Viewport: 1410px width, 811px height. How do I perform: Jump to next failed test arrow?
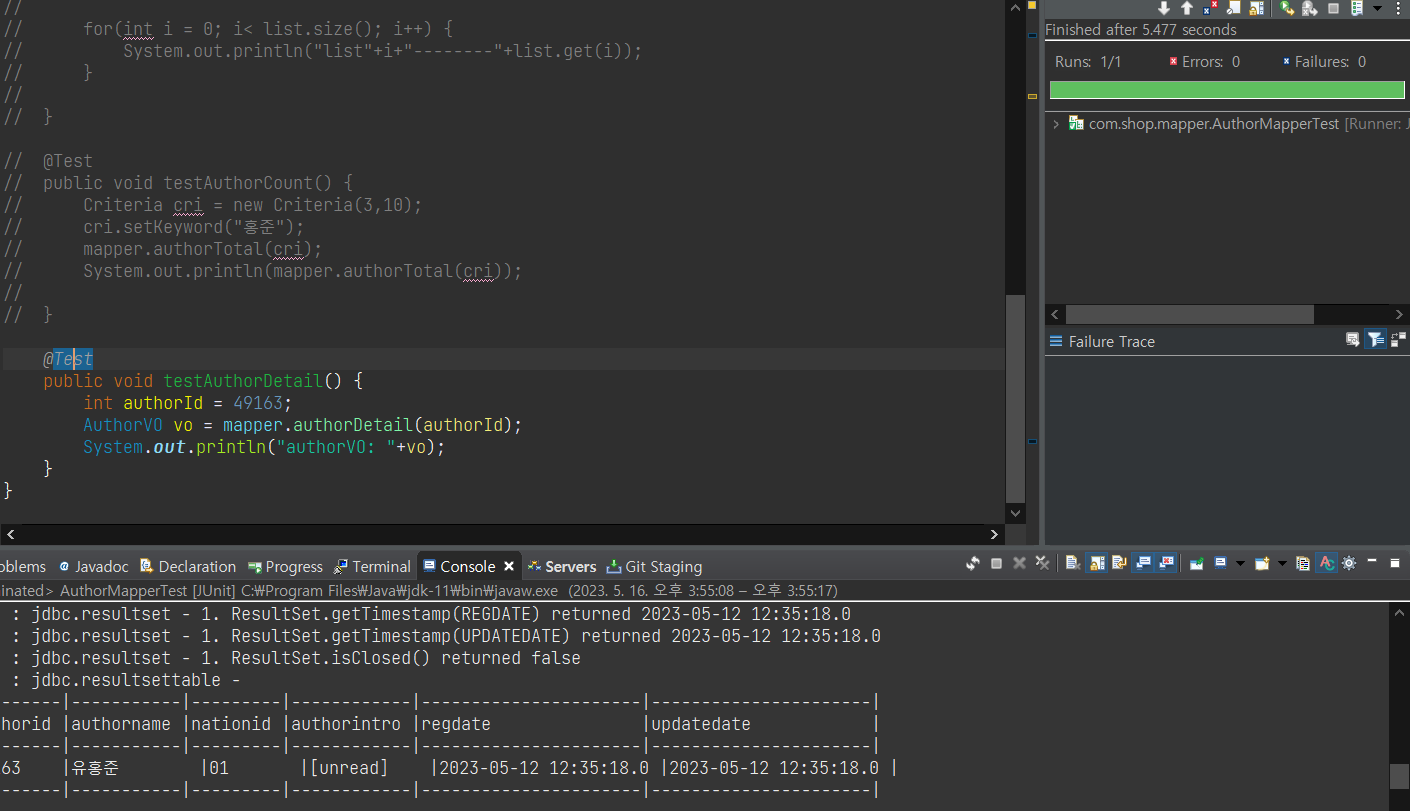(1164, 8)
